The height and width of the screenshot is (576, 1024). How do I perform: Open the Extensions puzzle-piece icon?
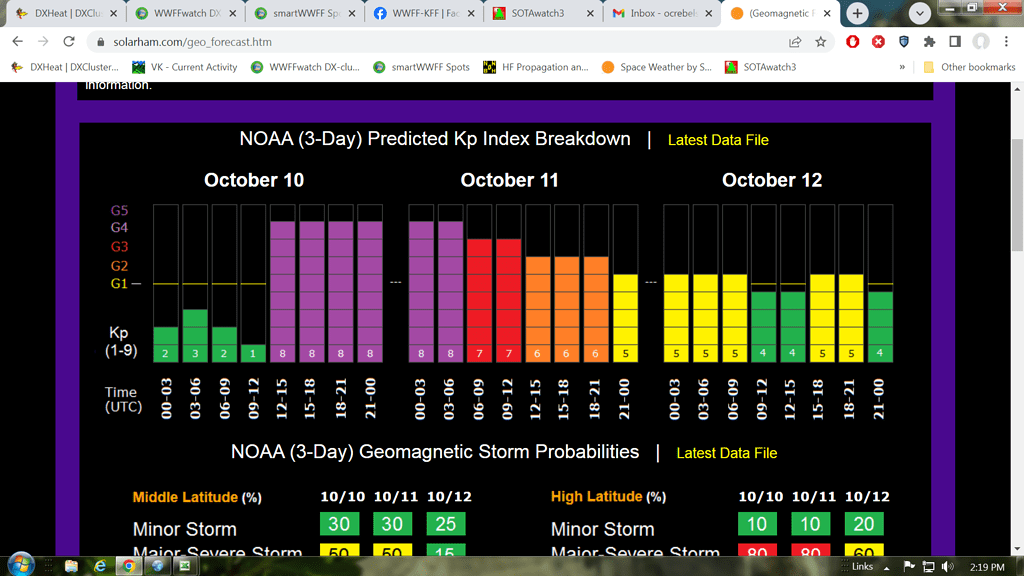click(929, 42)
